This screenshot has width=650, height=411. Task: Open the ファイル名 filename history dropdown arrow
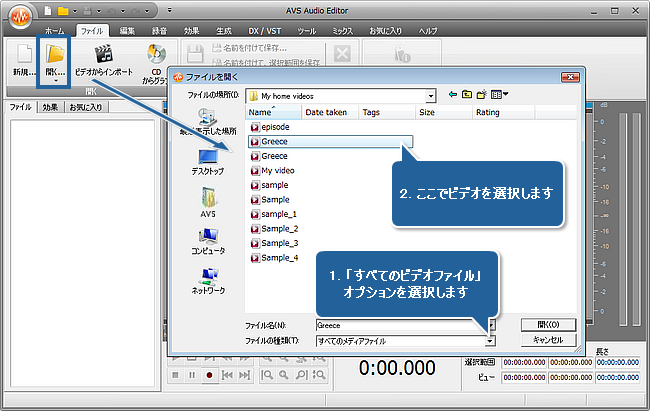tap(491, 325)
